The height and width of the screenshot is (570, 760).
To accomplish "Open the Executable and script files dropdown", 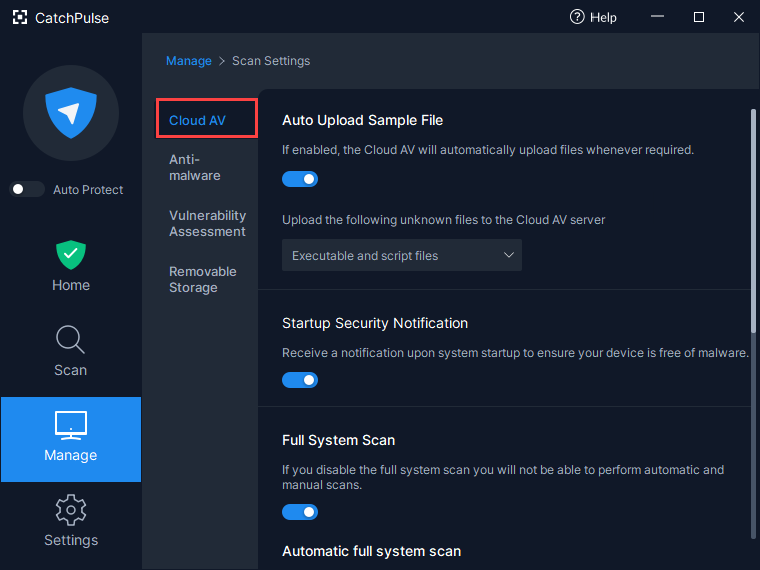I will tap(402, 255).
